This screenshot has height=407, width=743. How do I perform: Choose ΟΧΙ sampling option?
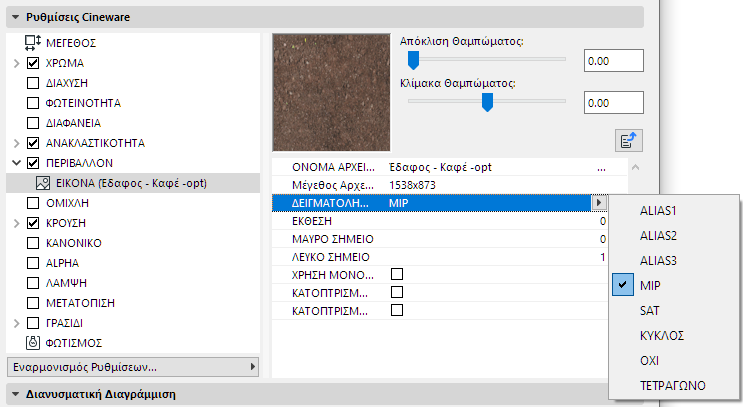[674, 361]
